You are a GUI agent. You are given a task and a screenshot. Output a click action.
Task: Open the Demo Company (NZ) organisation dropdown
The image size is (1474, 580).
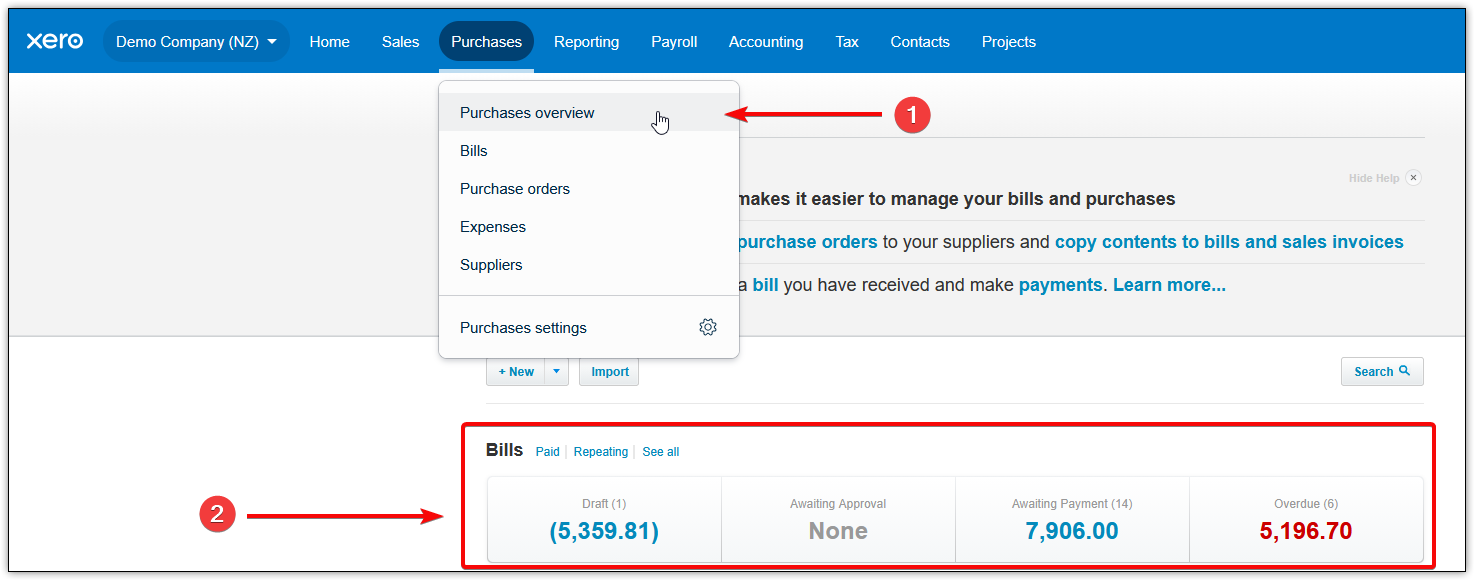click(x=196, y=42)
